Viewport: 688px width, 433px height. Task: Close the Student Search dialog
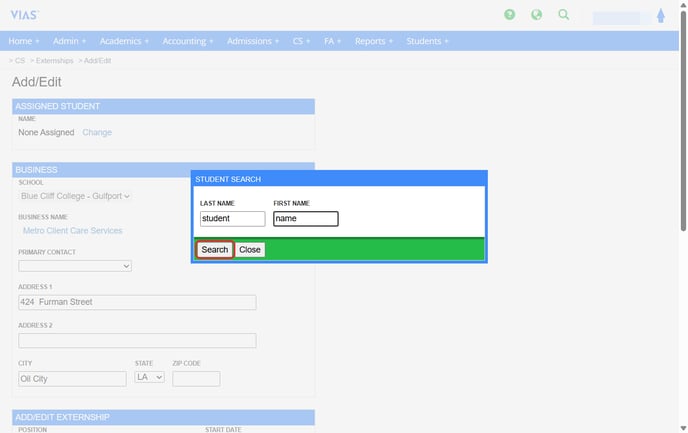click(250, 250)
